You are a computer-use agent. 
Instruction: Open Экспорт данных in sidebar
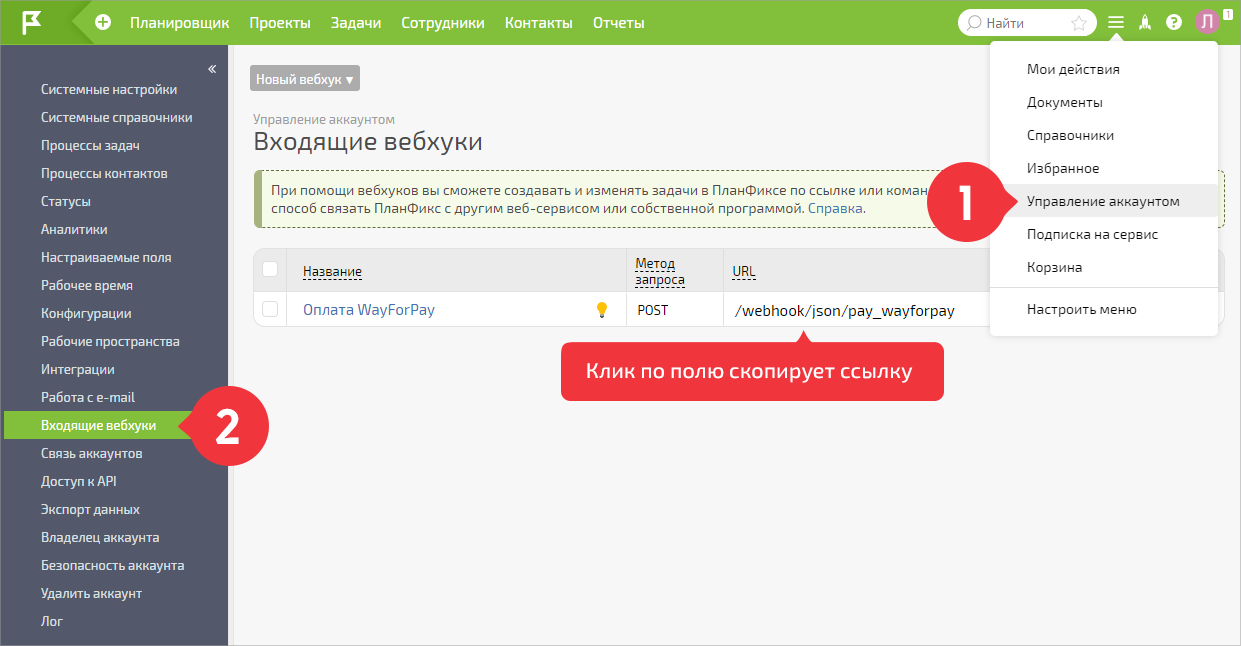coord(90,509)
